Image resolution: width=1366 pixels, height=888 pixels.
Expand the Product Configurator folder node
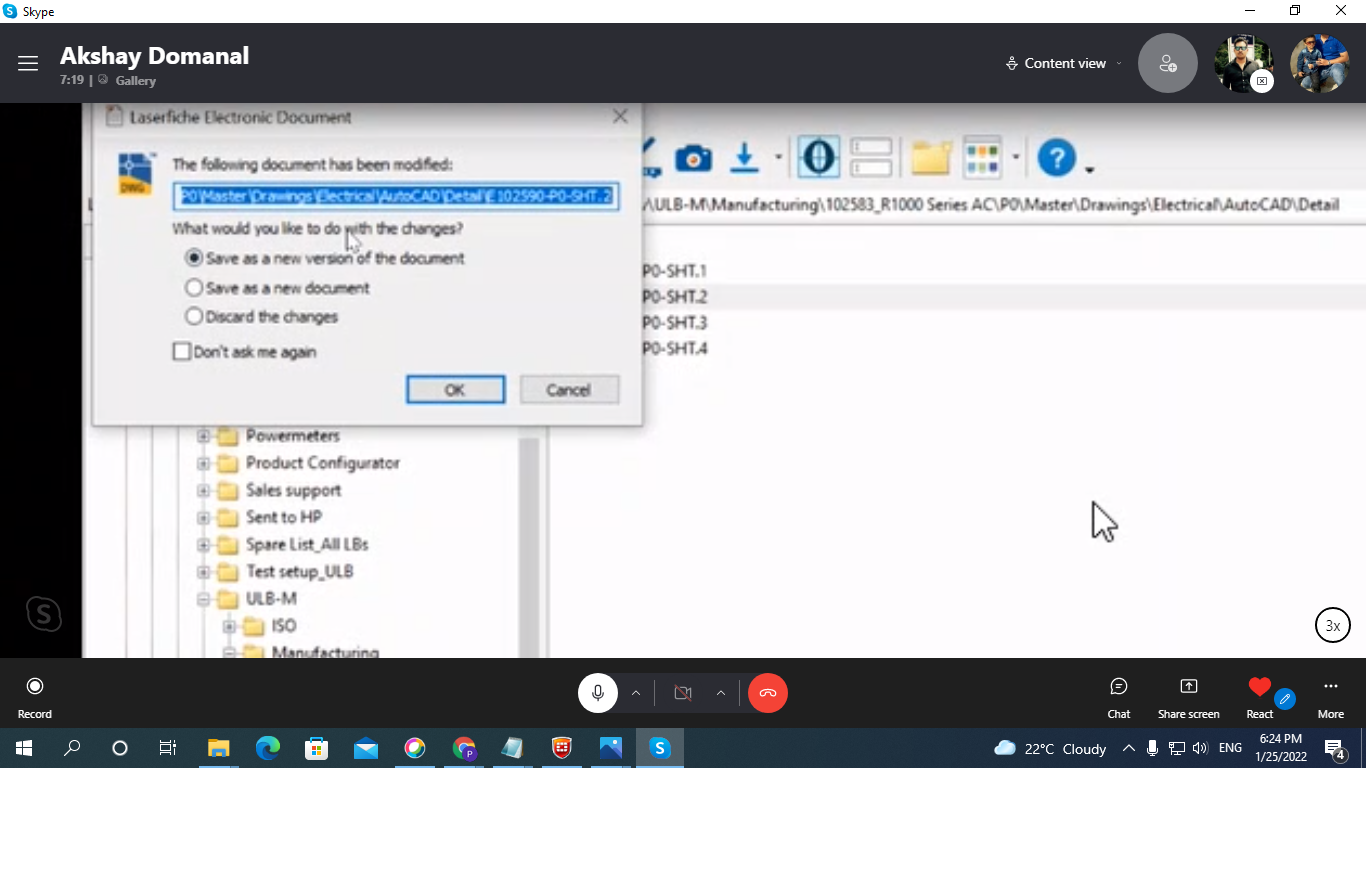pyautogui.click(x=204, y=463)
